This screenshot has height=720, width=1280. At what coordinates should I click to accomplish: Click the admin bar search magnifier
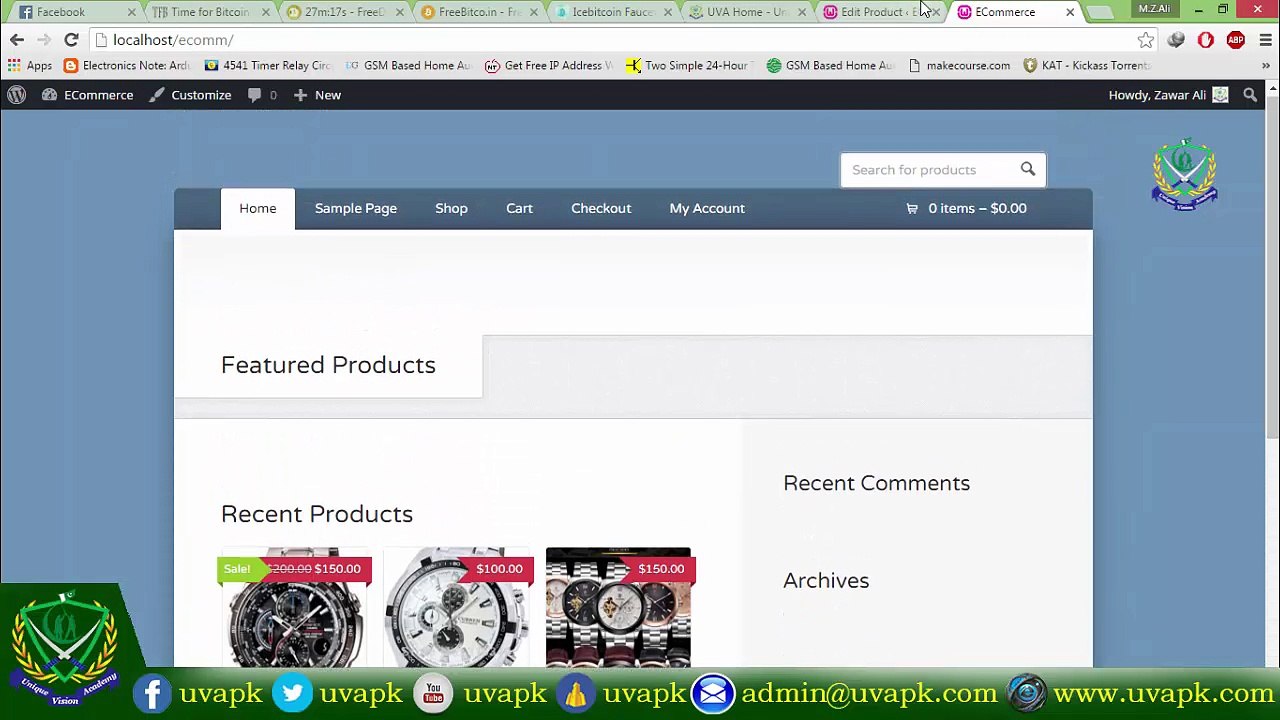pyautogui.click(x=1250, y=95)
